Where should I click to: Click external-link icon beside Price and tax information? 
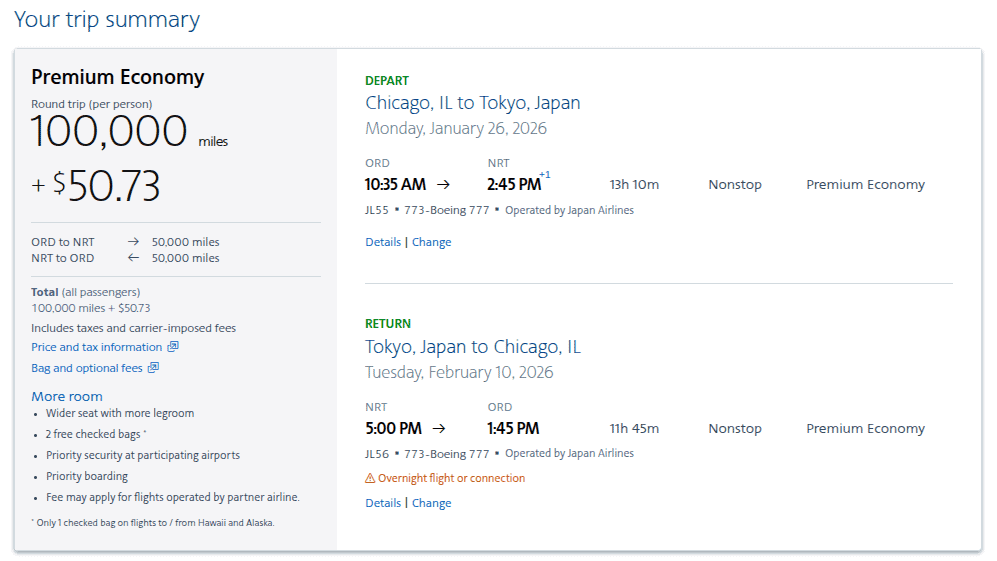173,347
